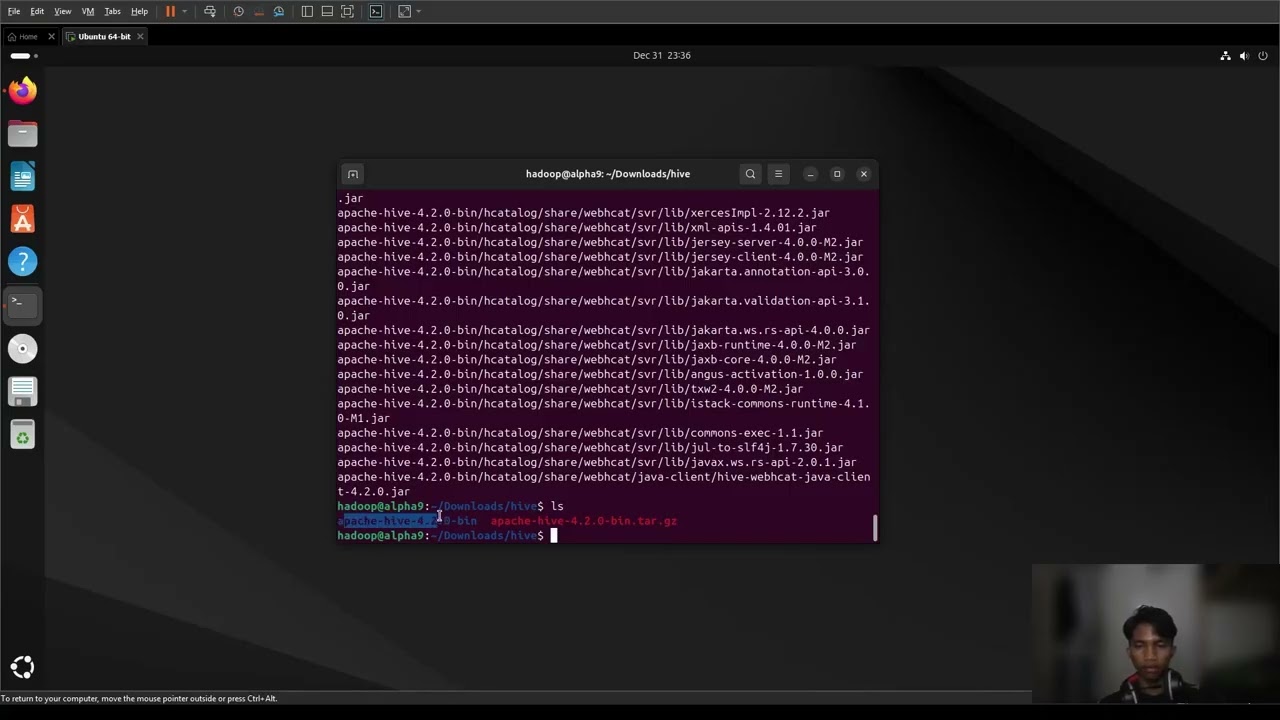
Task: Maximize the terminal window
Action: (837, 174)
